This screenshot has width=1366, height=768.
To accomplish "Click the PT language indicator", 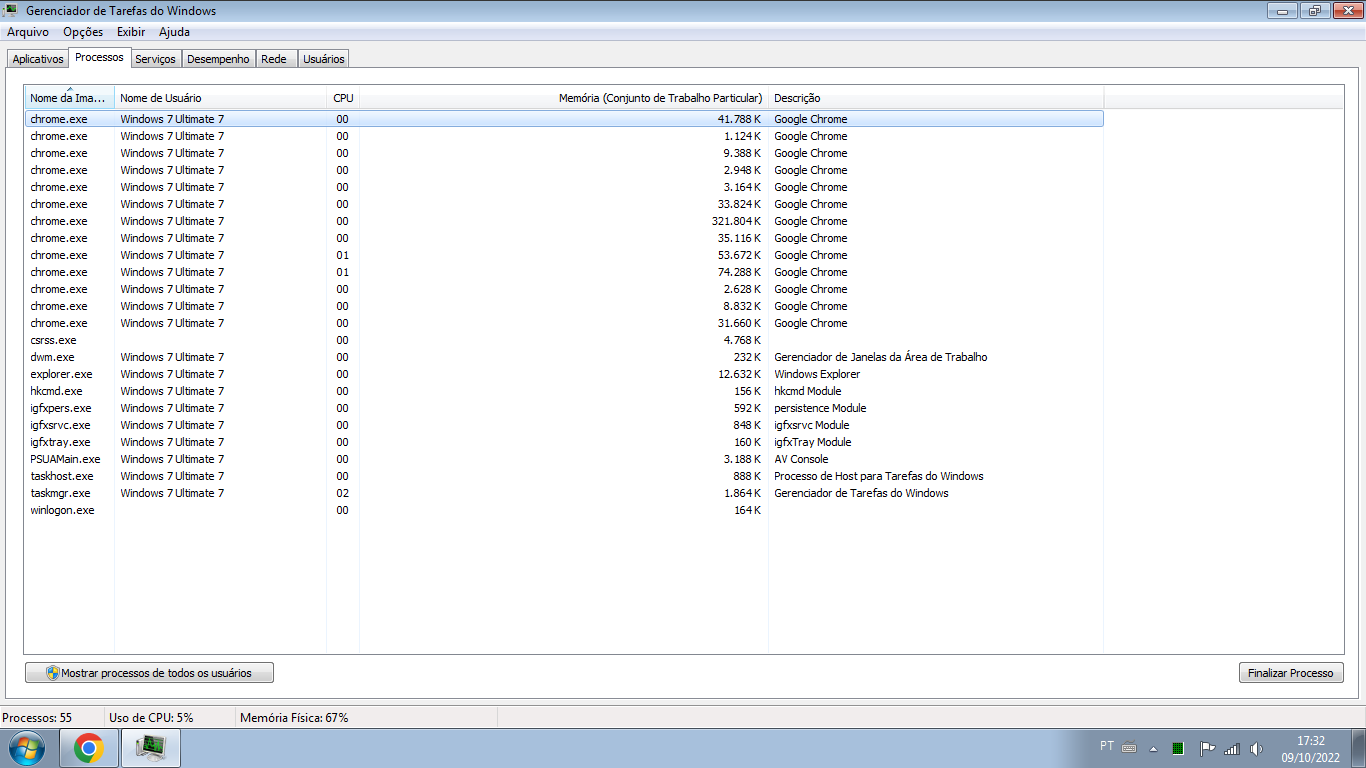I will click(x=1107, y=746).
